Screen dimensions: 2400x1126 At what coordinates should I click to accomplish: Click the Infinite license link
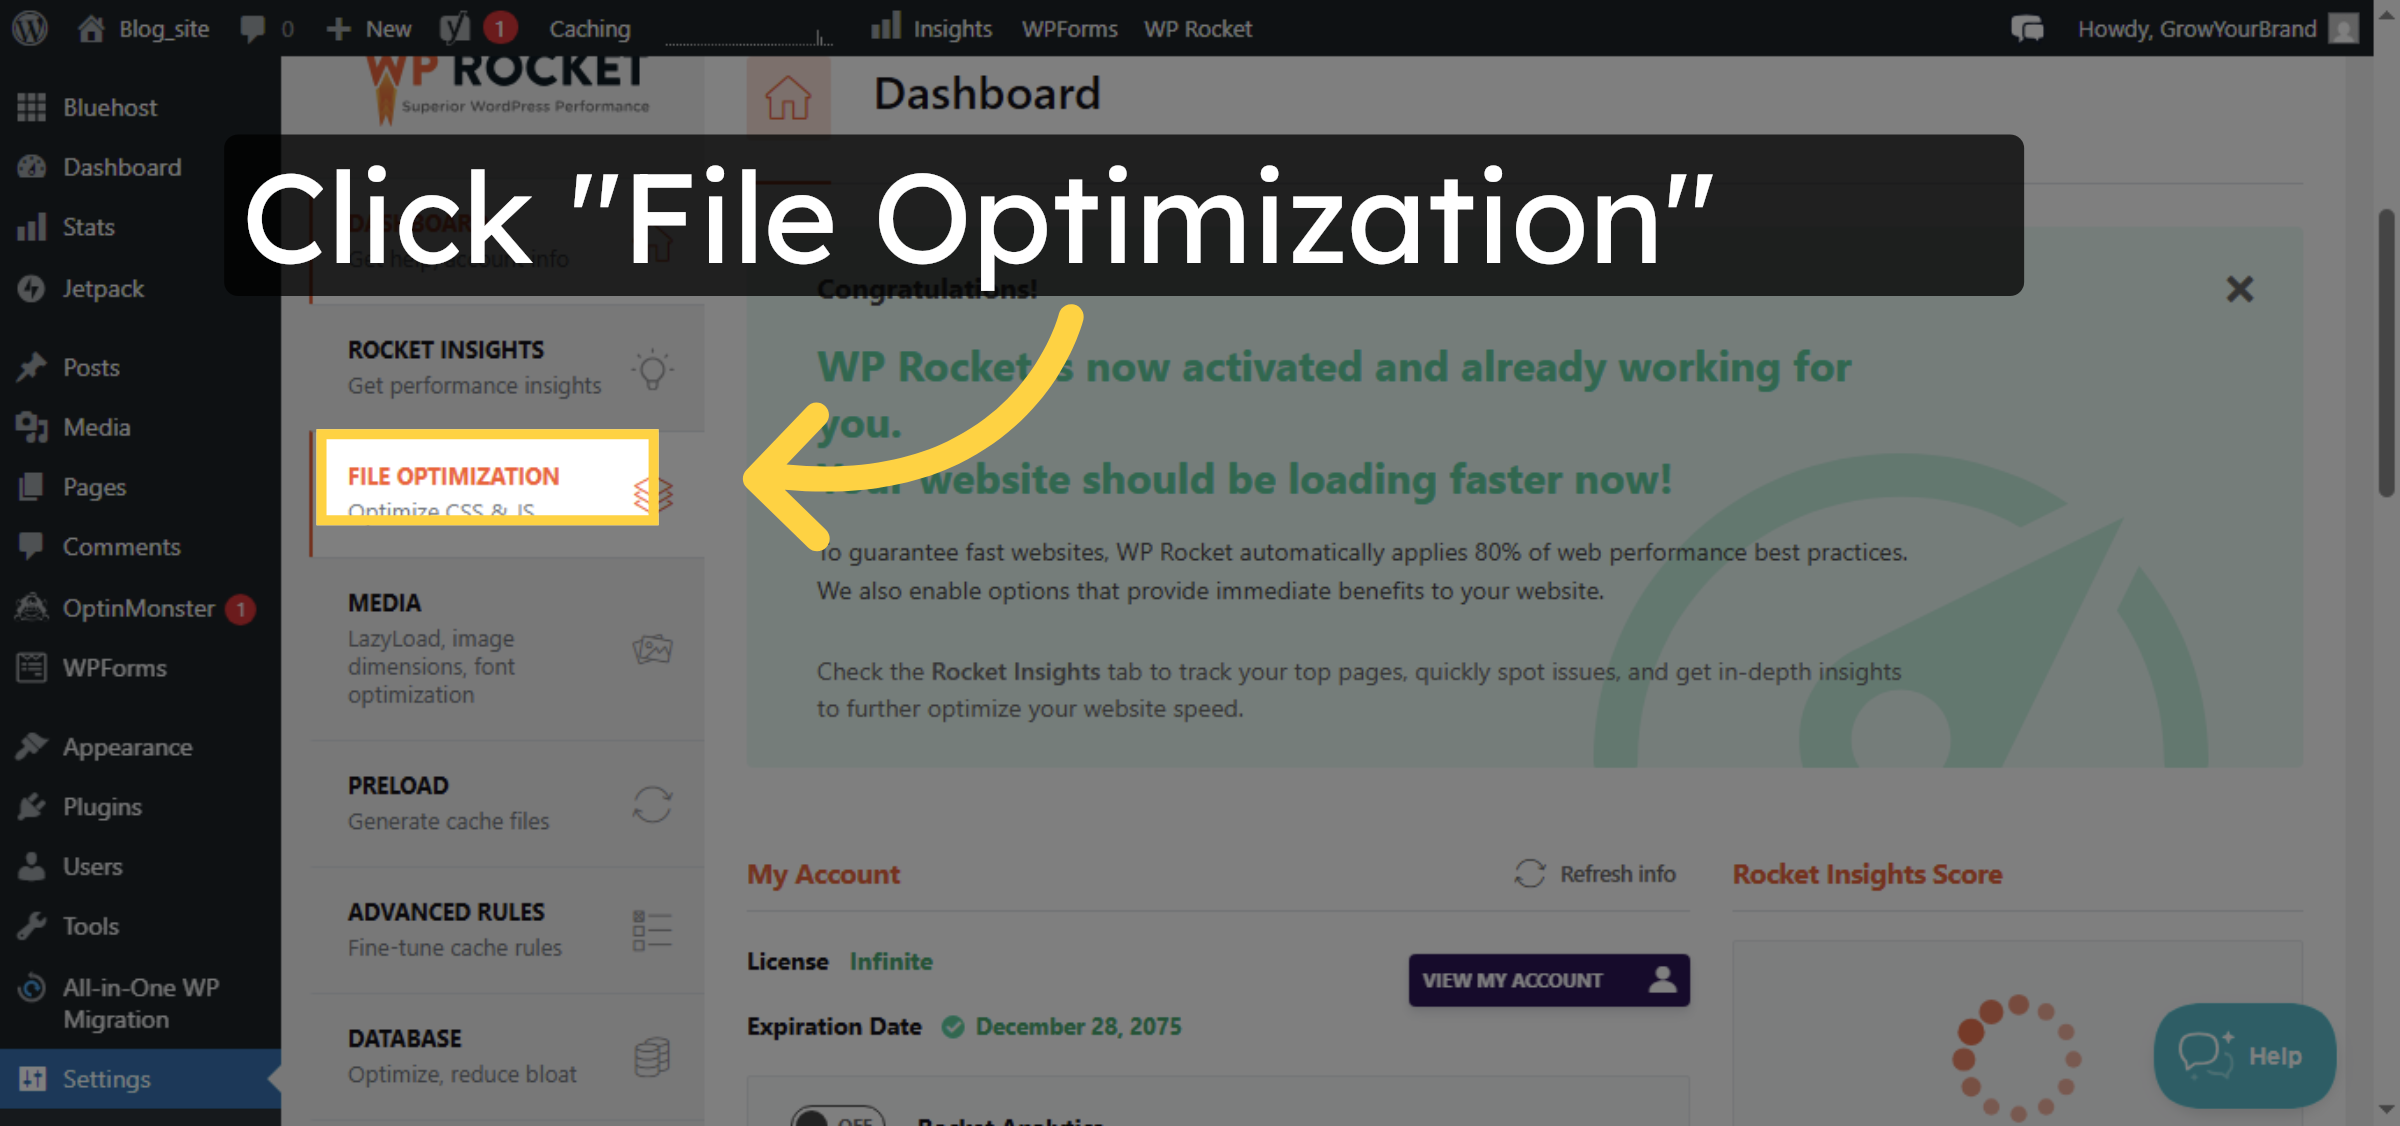click(890, 961)
